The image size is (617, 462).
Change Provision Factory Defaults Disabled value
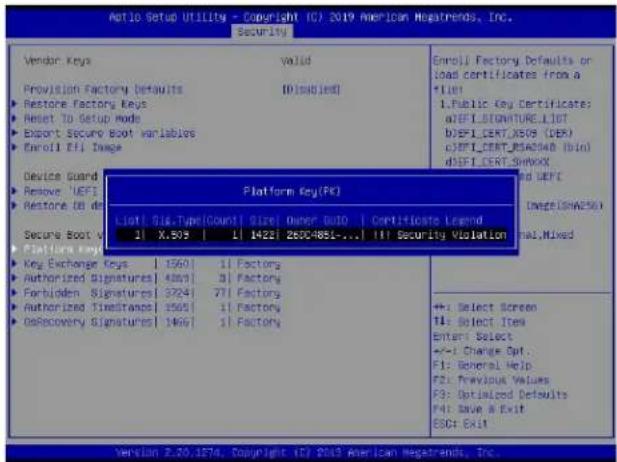point(311,89)
